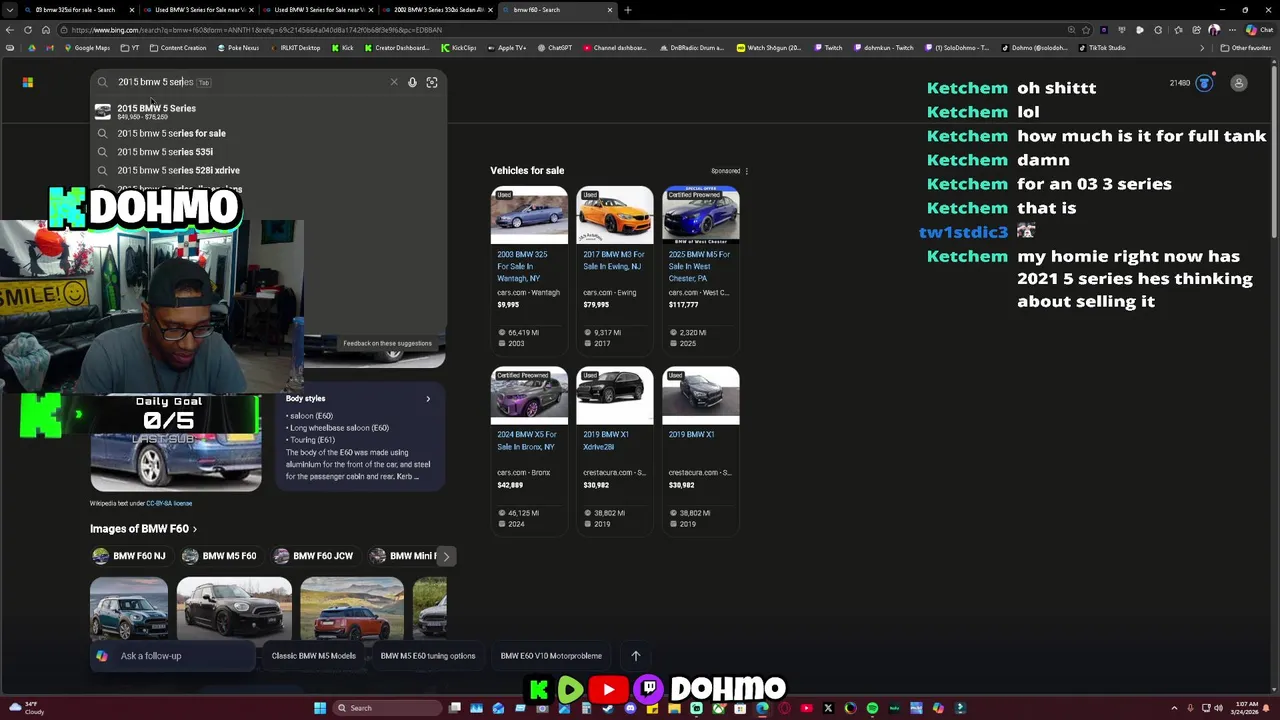Click the purple 2024 BMW X5 thumbnail
Screen dimensions: 1280x720
529,396
